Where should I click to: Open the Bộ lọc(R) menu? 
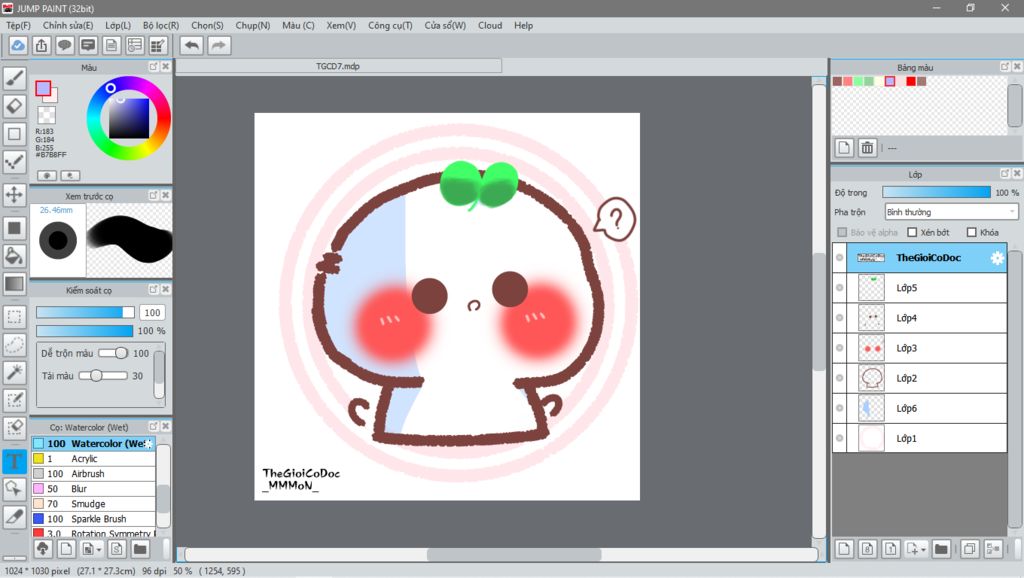pos(161,25)
